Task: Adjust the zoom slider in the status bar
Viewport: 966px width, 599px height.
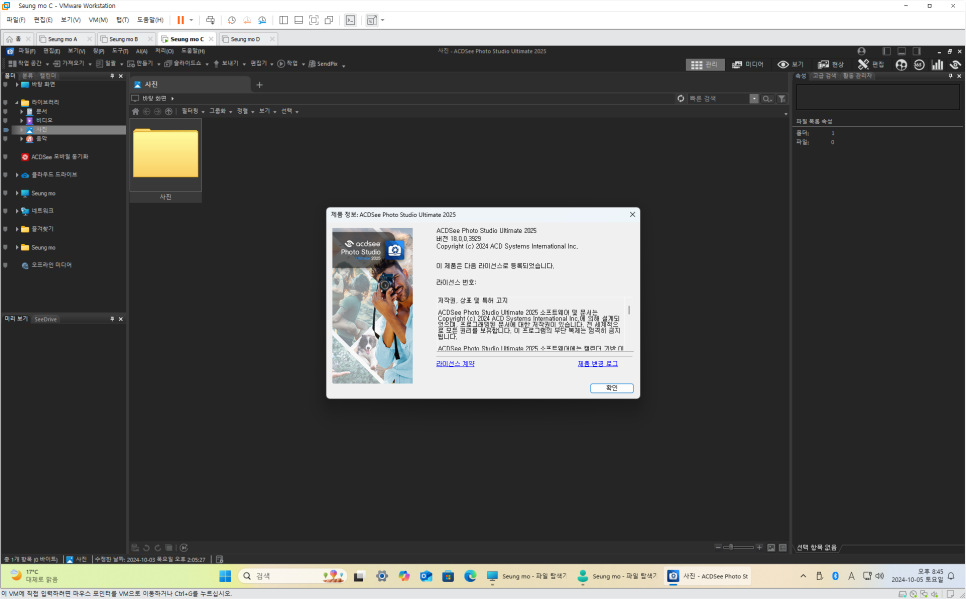Action: (731, 547)
